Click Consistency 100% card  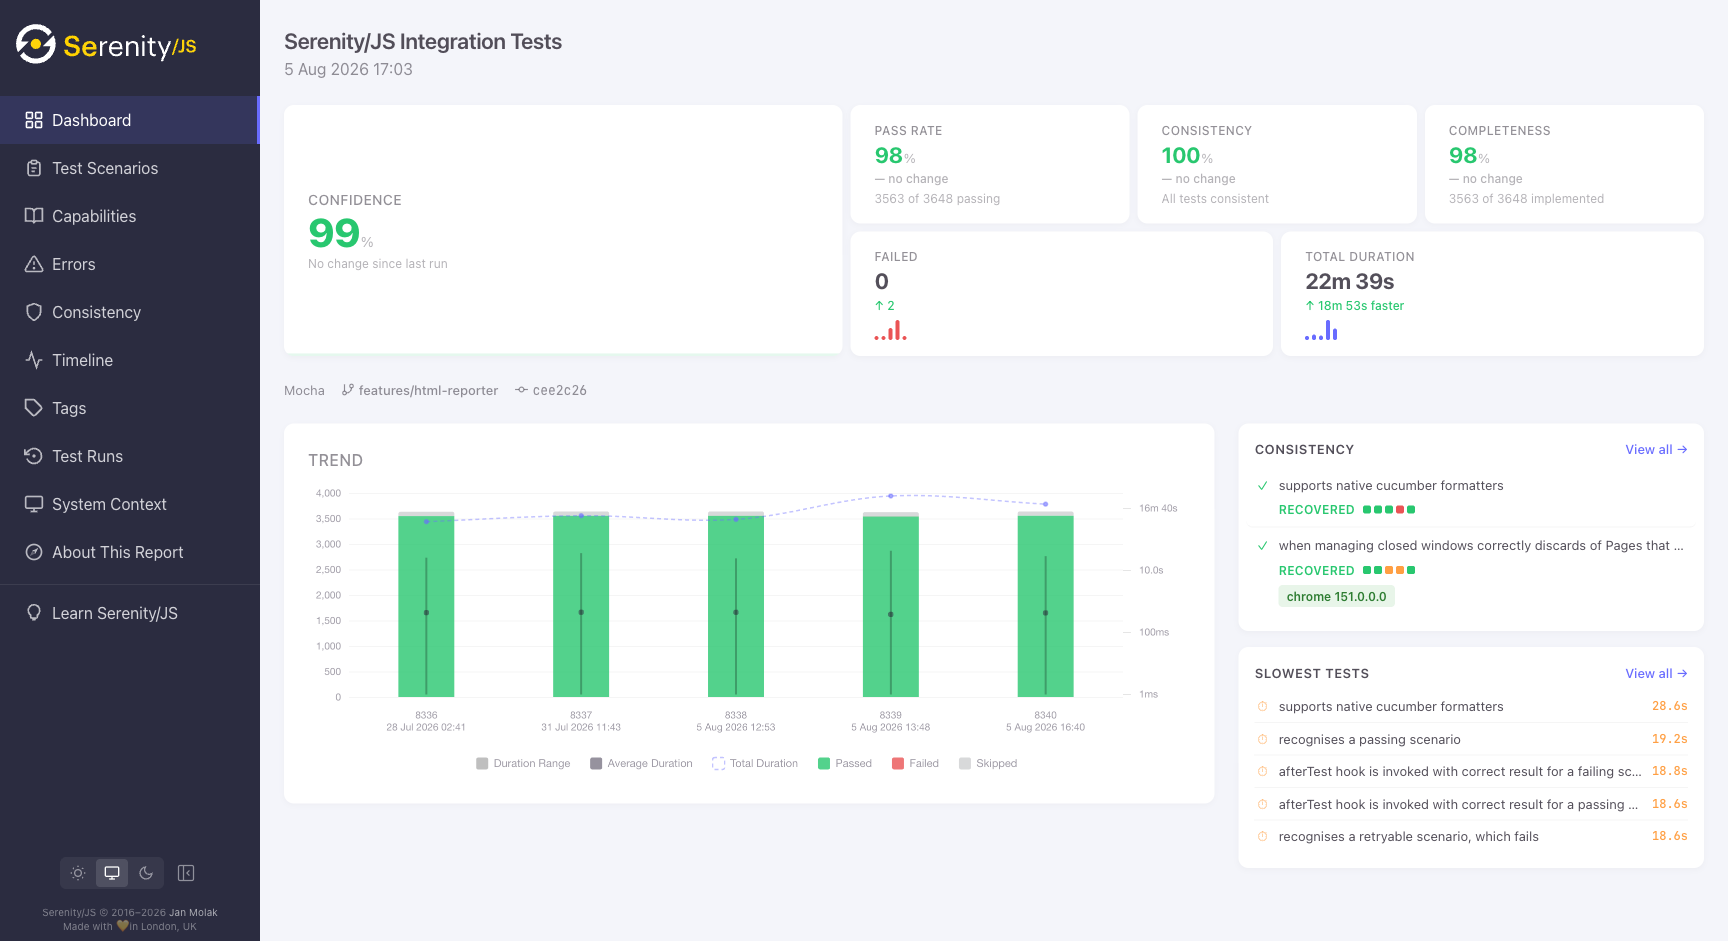(1277, 164)
